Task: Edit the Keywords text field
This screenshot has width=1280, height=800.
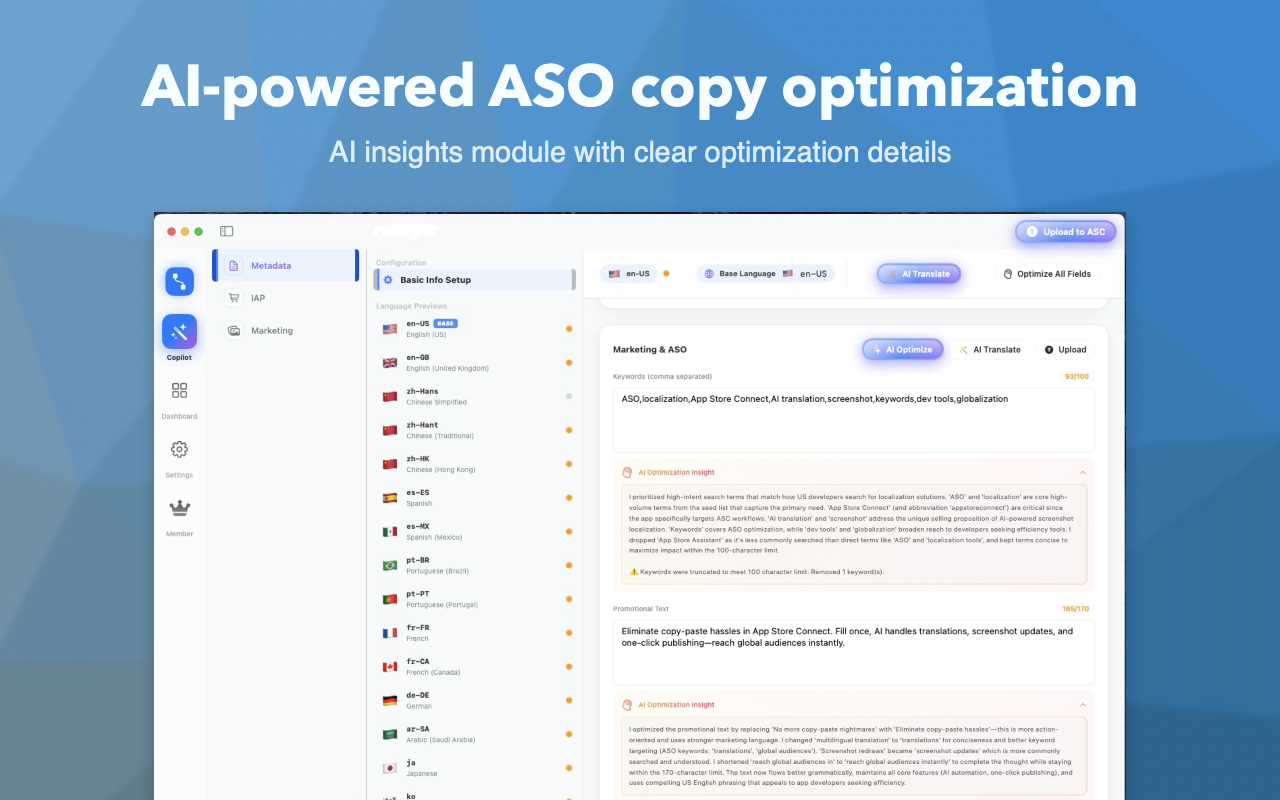Action: point(853,420)
